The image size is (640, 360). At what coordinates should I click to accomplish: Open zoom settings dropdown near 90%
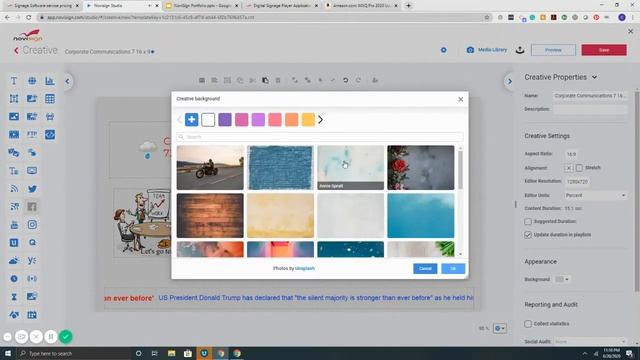click(500, 328)
